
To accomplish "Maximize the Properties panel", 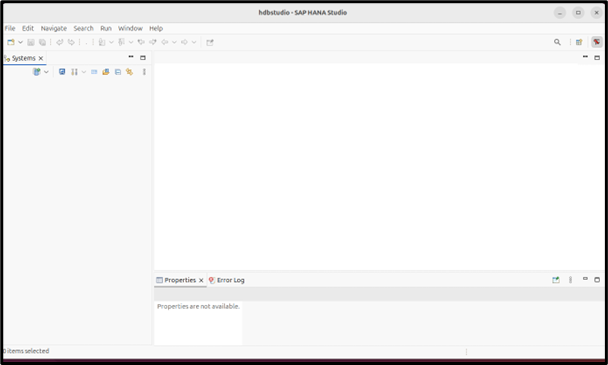I will click(x=597, y=279).
